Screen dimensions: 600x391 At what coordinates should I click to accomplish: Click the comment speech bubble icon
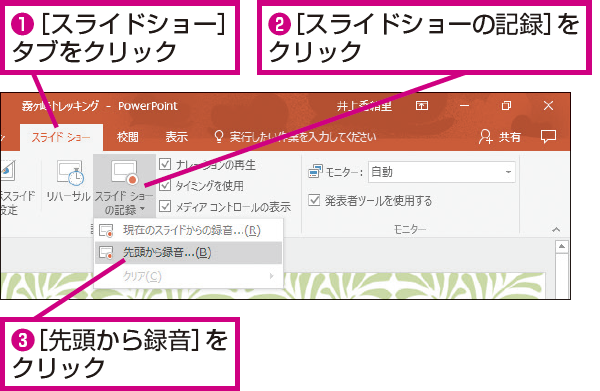[x=548, y=137]
